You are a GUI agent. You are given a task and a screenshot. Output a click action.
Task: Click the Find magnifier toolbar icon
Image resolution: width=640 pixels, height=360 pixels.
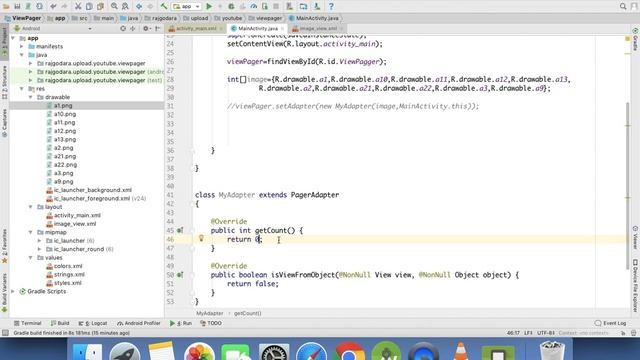pyautogui.click(x=114, y=6)
